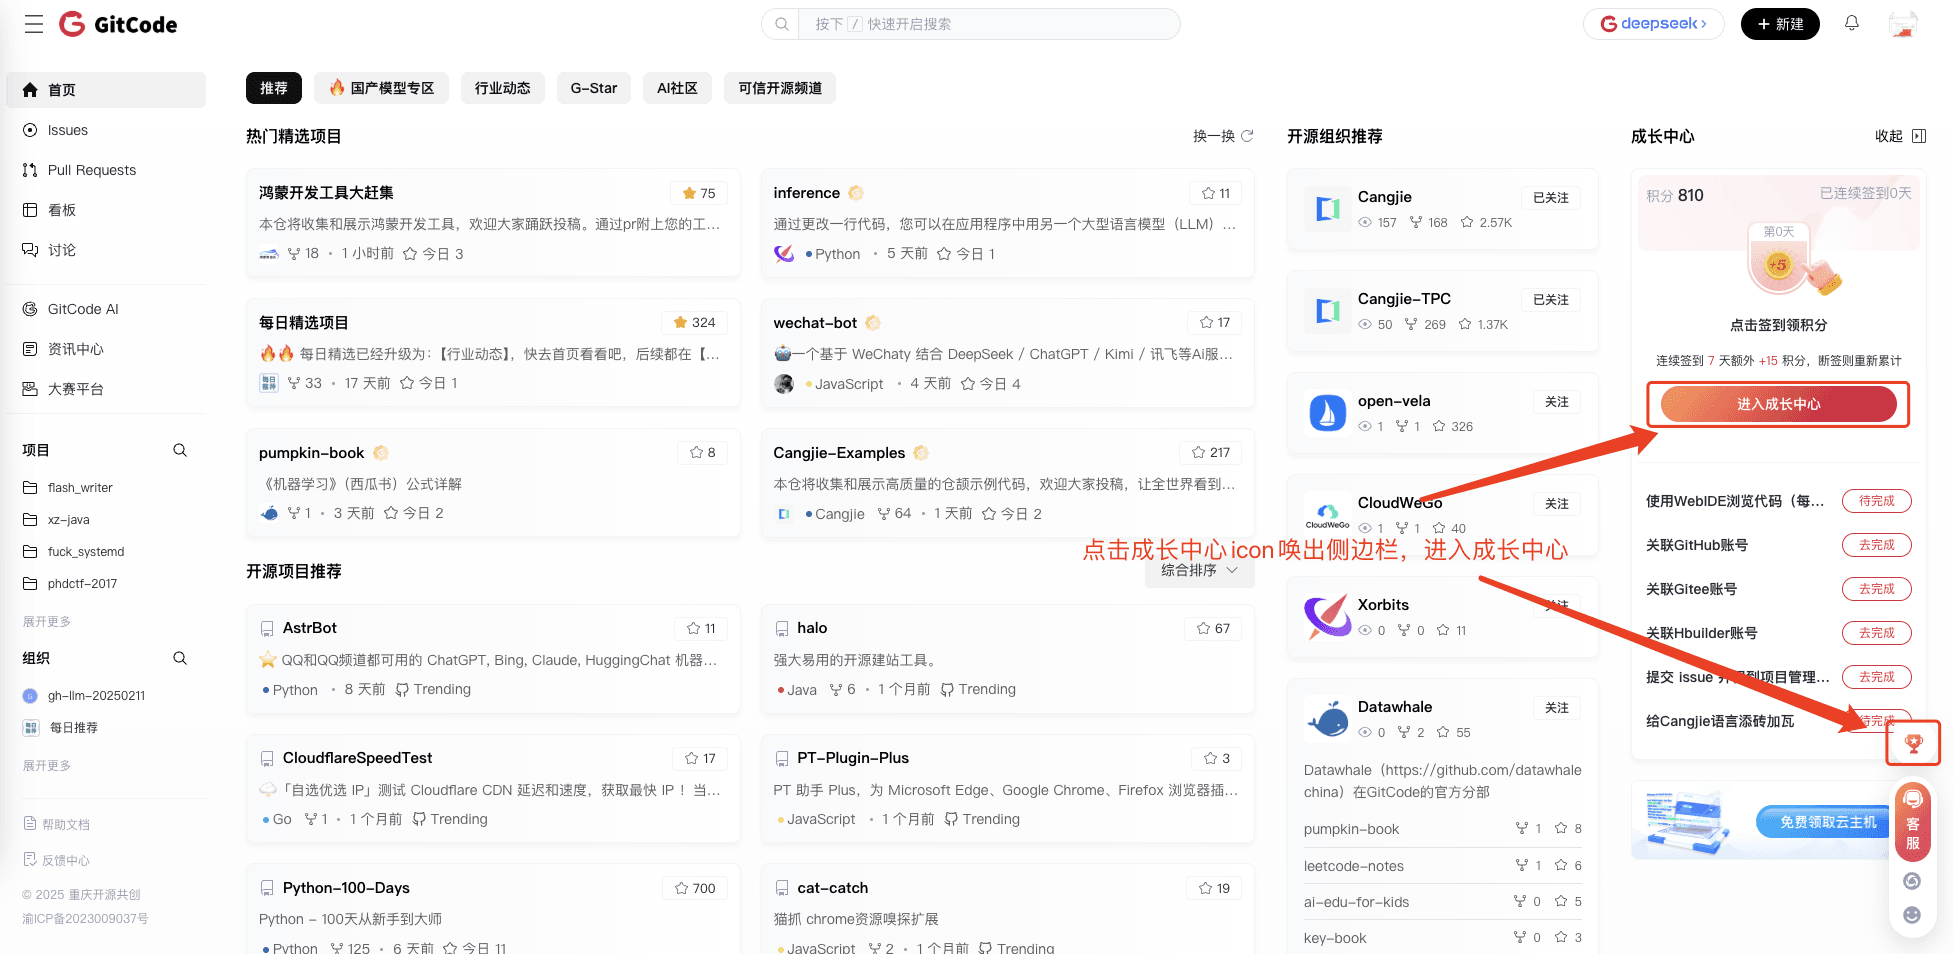This screenshot has width=1953, height=954.
Task: Open the hamburger menu icon
Action: tap(34, 24)
